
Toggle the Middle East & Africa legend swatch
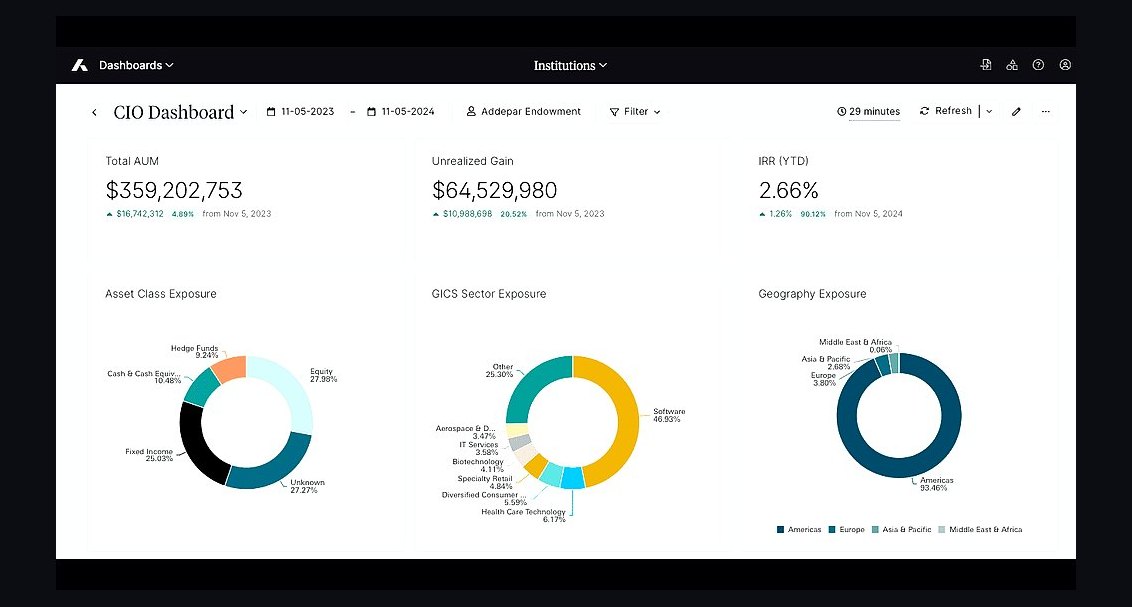(941, 529)
